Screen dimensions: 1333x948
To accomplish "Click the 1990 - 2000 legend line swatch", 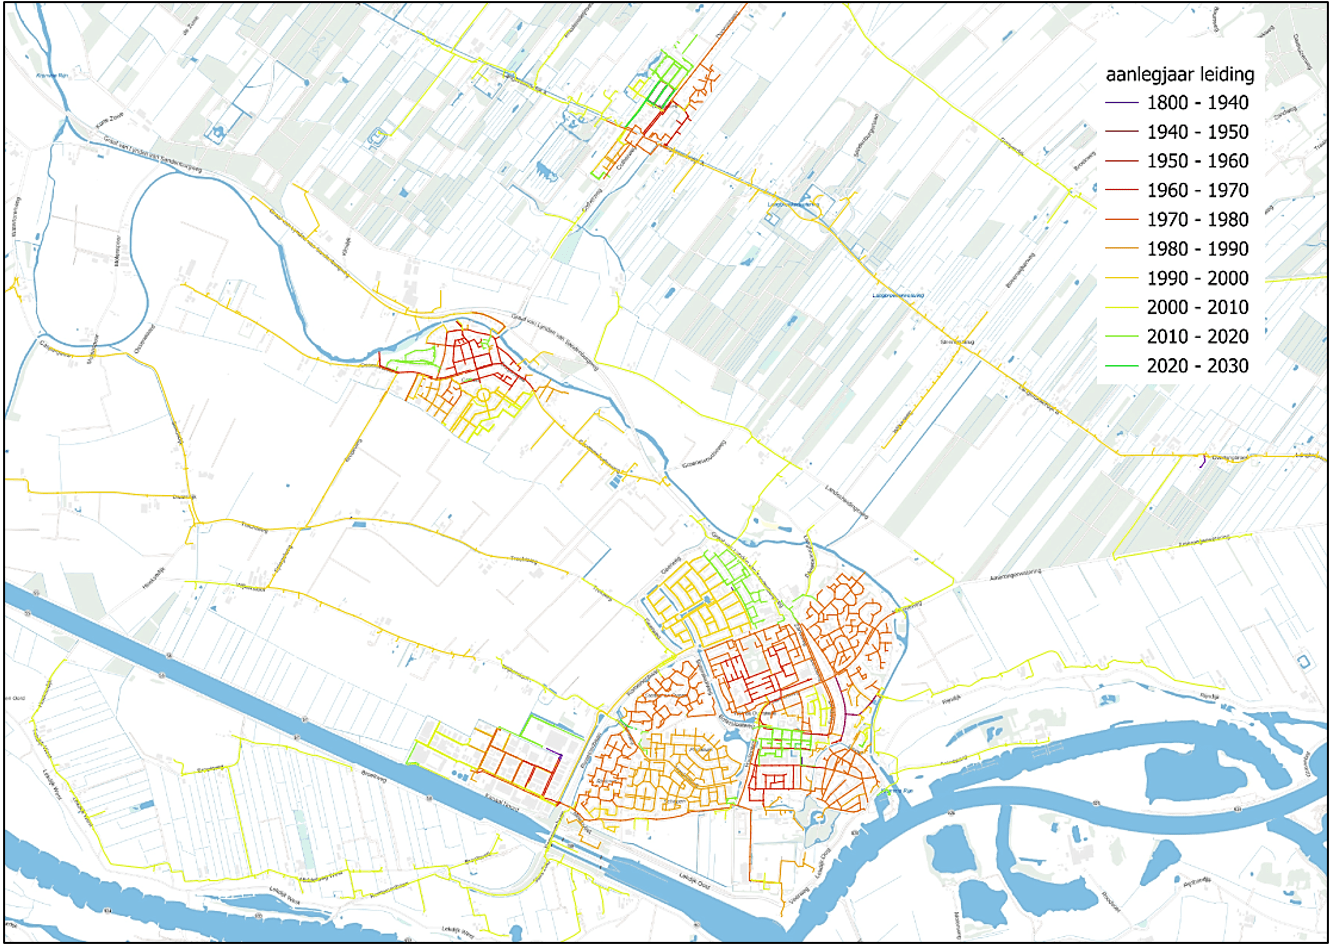I will pyautogui.click(x=1122, y=279).
